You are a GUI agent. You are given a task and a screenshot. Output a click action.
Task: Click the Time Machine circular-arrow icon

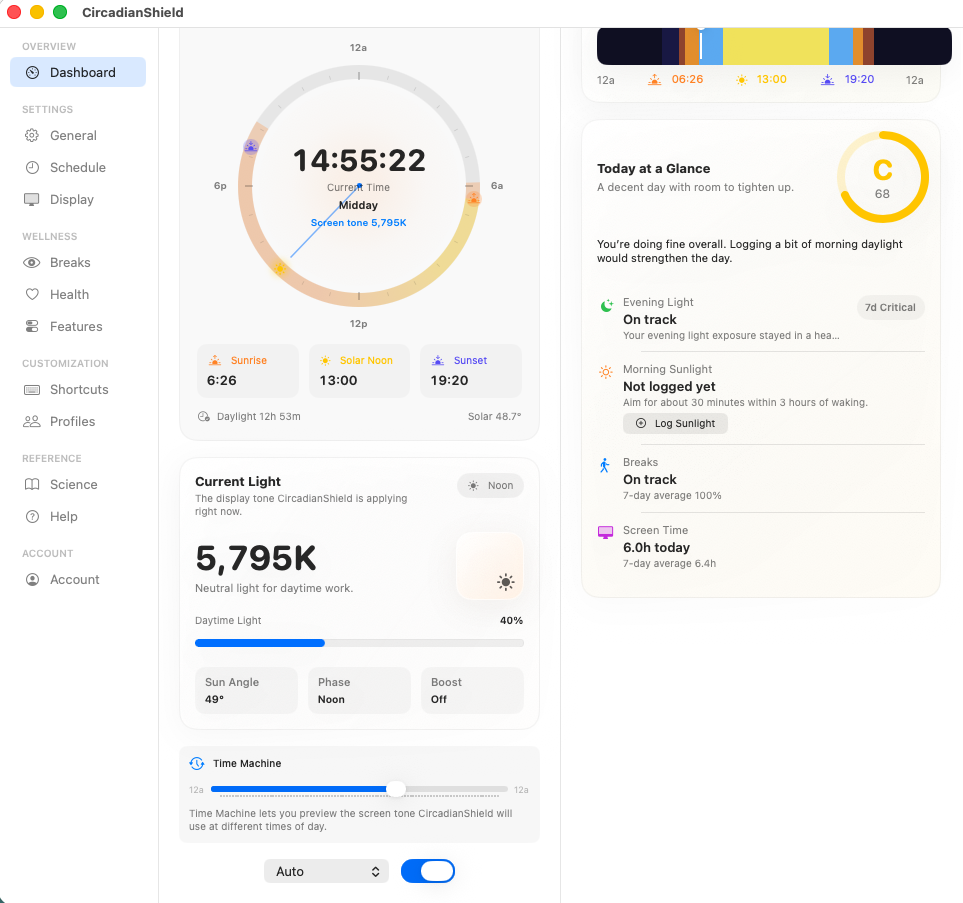[x=197, y=763]
